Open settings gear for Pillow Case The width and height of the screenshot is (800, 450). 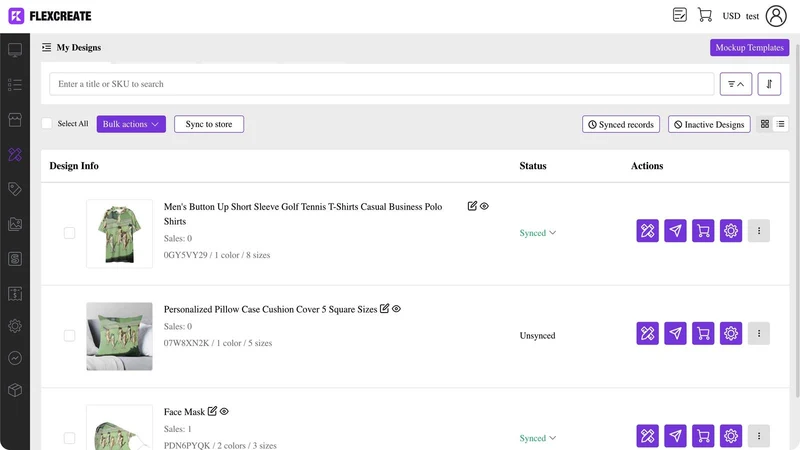tap(731, 333)
